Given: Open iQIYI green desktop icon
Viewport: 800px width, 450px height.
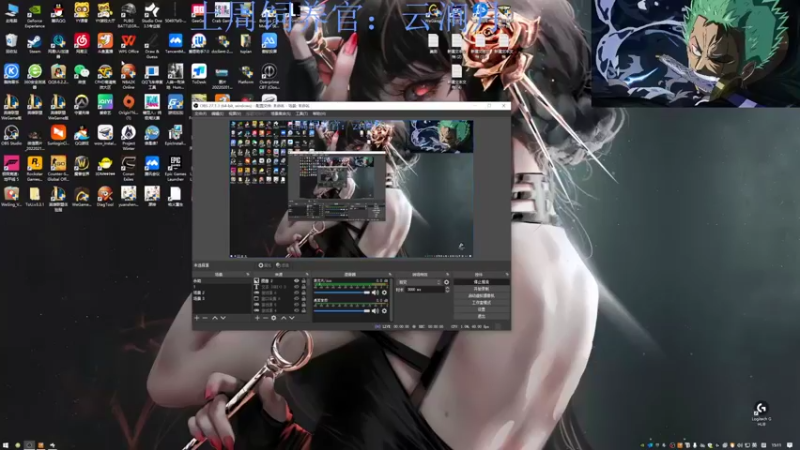Looking at the screenshot, I should (105, 105).
